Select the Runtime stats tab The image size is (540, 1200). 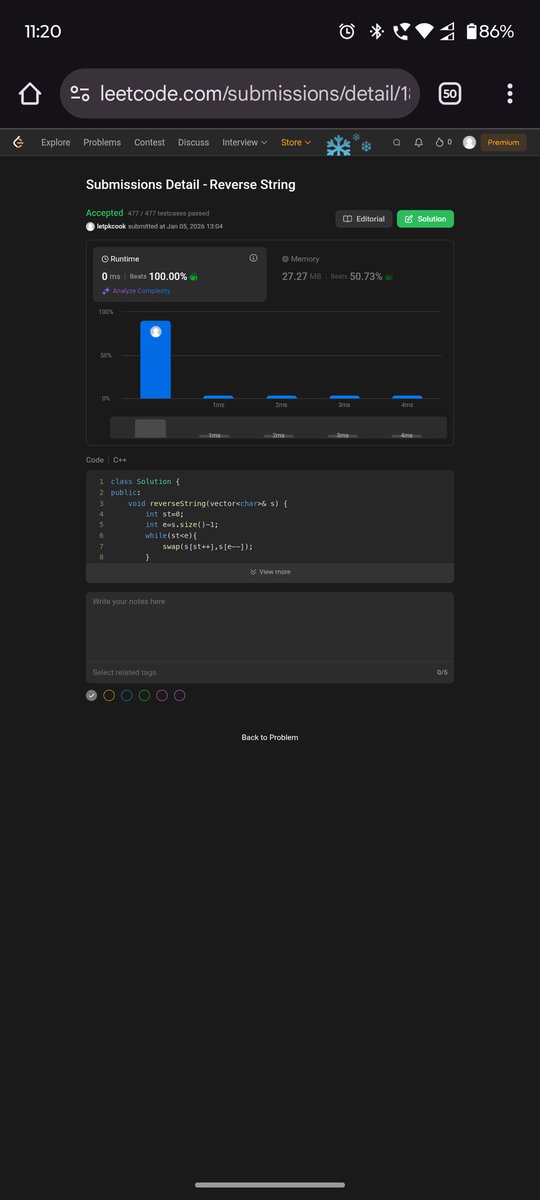click(180, 274)
